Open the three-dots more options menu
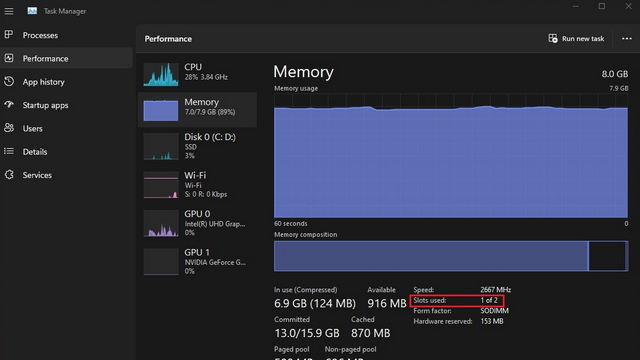 point(627,38)
